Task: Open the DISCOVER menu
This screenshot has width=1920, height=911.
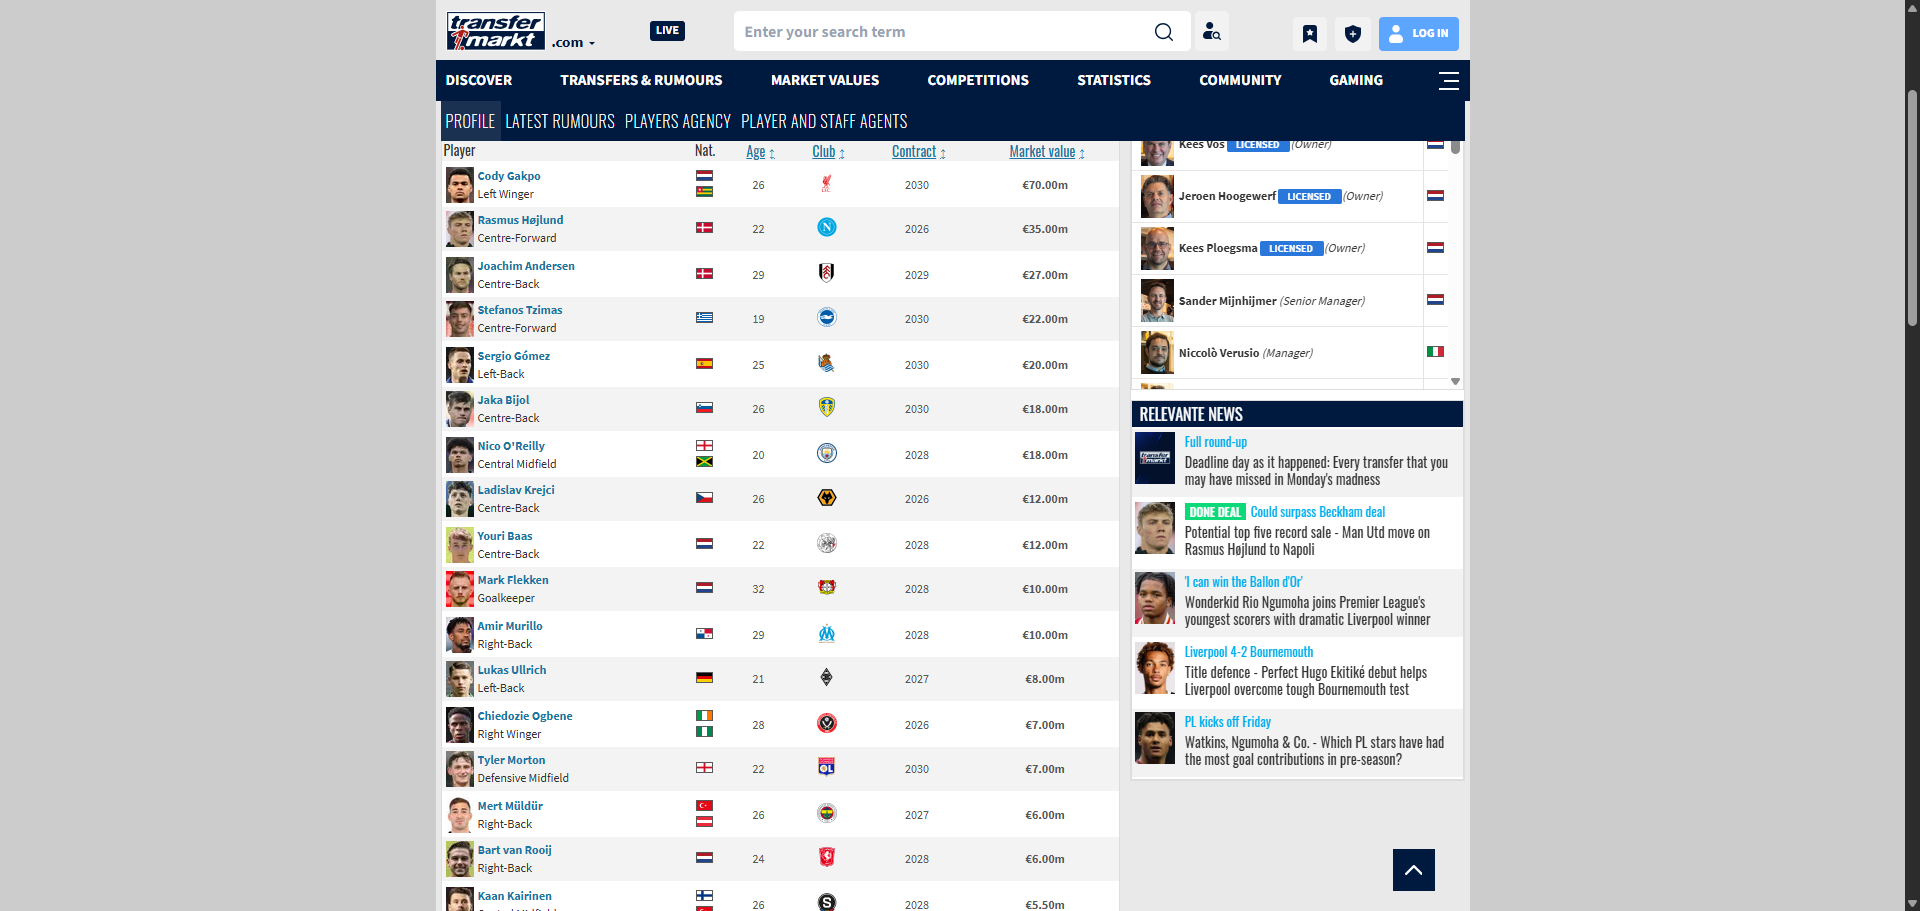Action: (x=479, y=80)
